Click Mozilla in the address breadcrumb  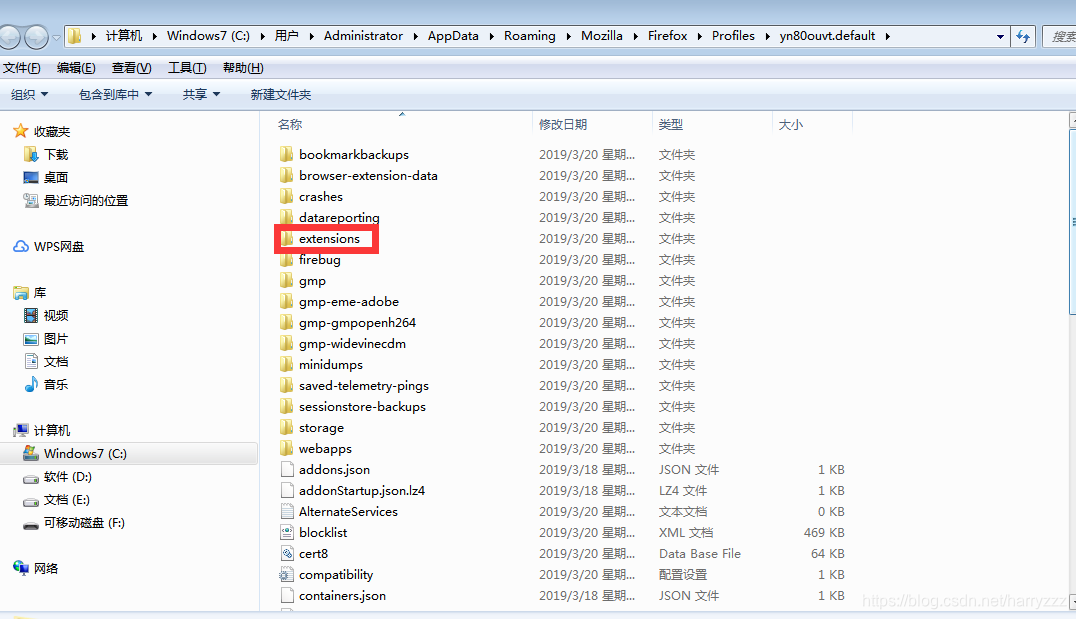601,36
